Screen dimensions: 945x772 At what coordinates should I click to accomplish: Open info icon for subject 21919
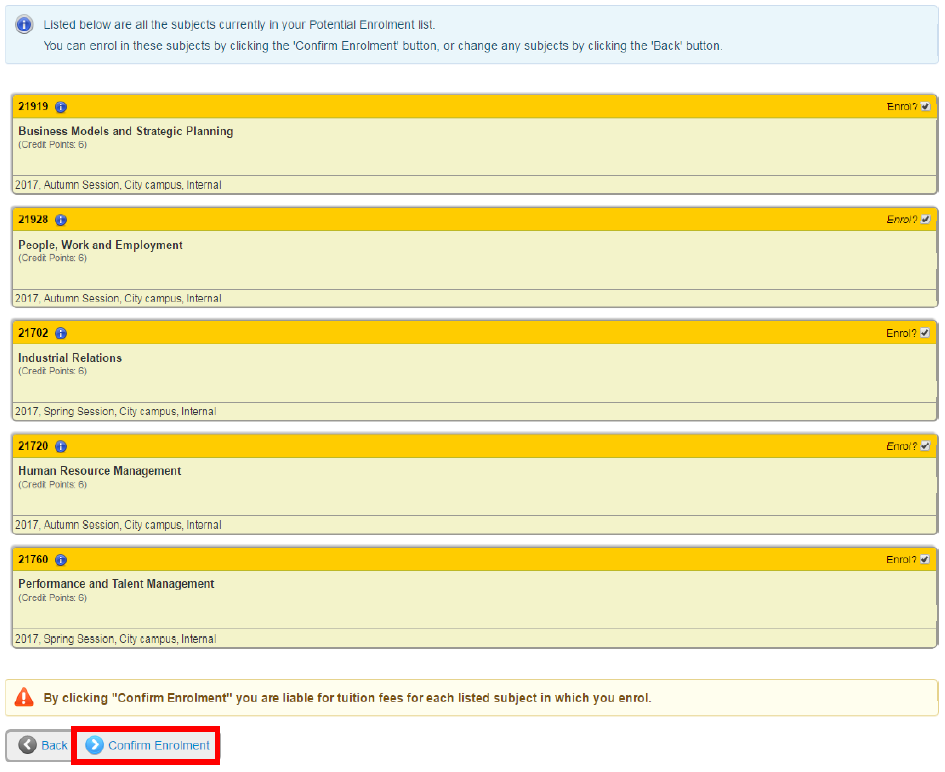point(61,107)
